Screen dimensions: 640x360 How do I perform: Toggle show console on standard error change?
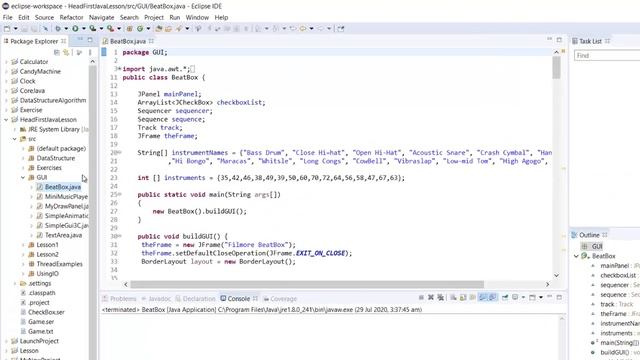point(493,298)
